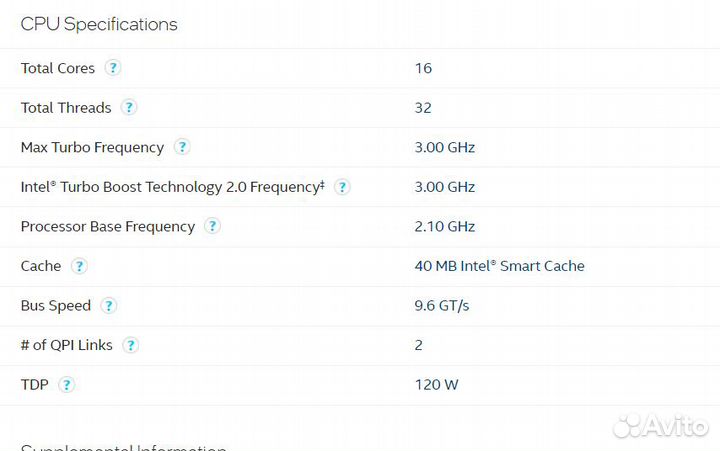Screen dimensions: 720x451
Task: Click the 2.10 GHz base frequency value
Action: (x=444, y=226)
